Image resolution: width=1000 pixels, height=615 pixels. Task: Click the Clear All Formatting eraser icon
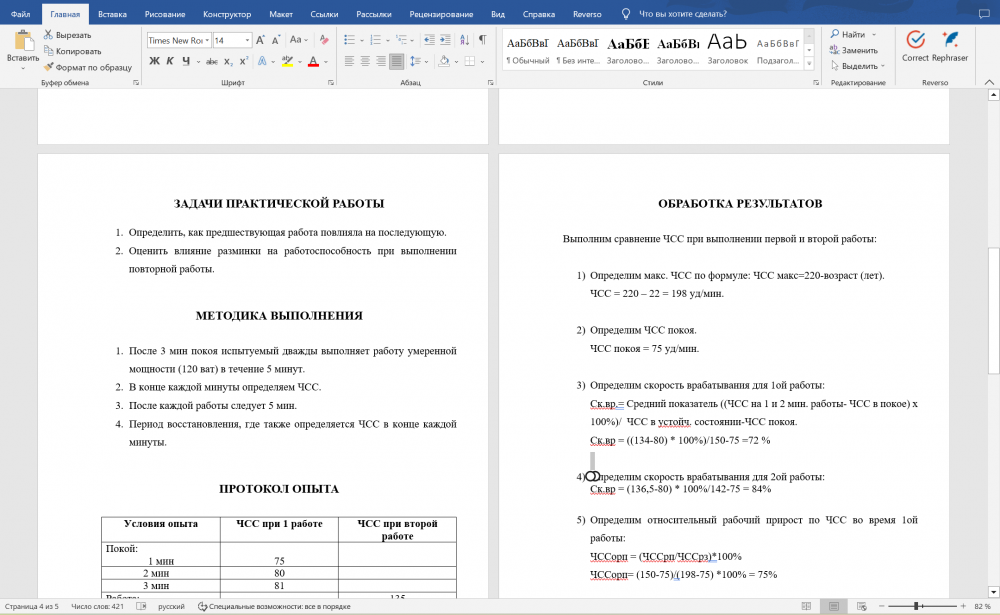click(324, 40)
